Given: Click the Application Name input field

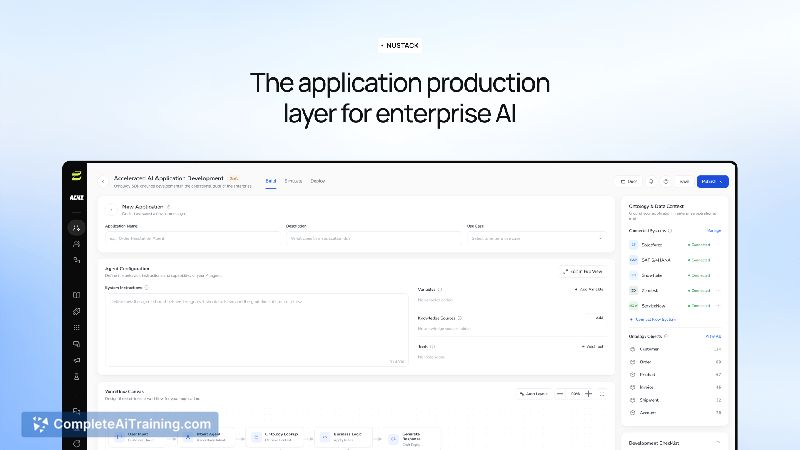Looking at the screenshot, I should coord(193,238).
